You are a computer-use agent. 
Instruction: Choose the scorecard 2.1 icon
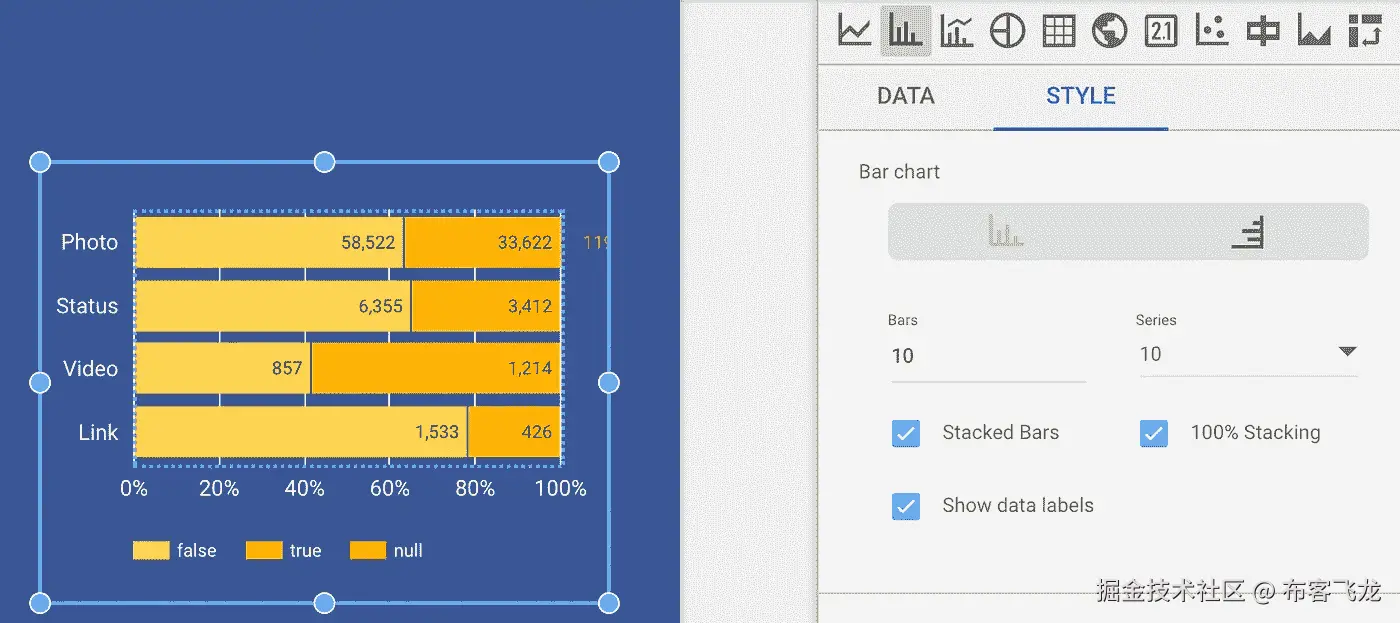(x=1161, y=31)
